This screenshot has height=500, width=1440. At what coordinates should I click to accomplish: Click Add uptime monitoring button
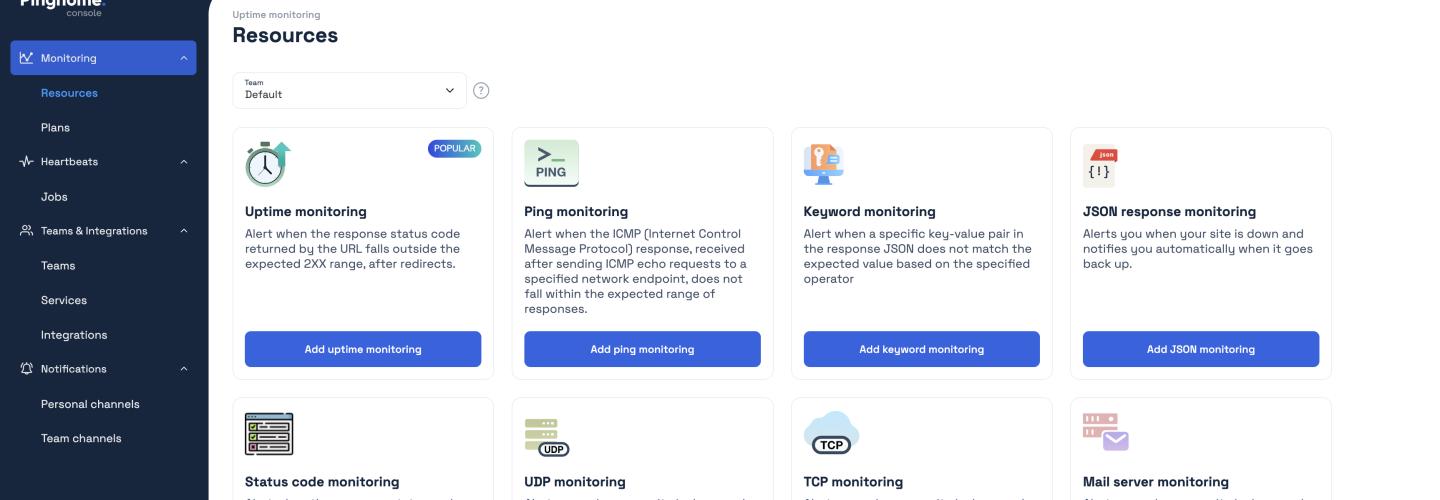pyautogui.click(x=363, y=349)
